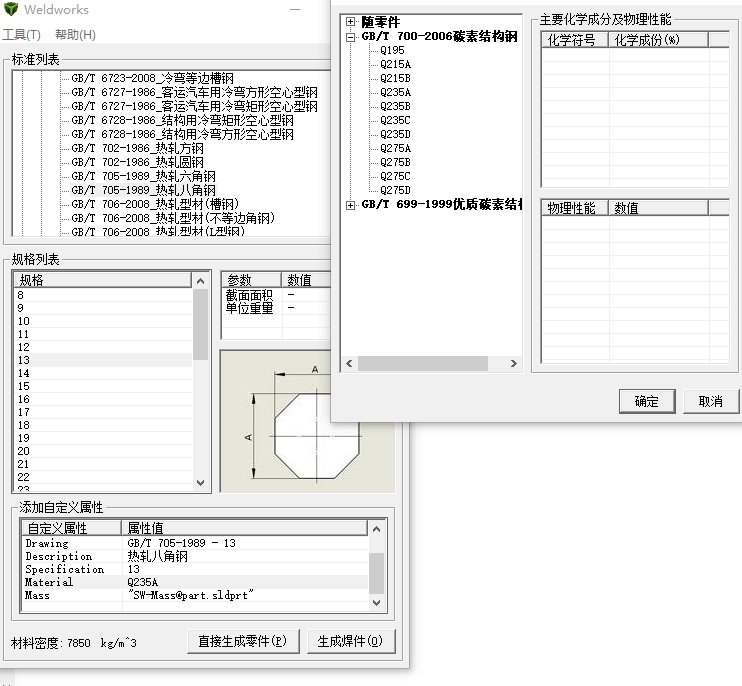Select specification 13 in 规格 list

tap(104, 360)
